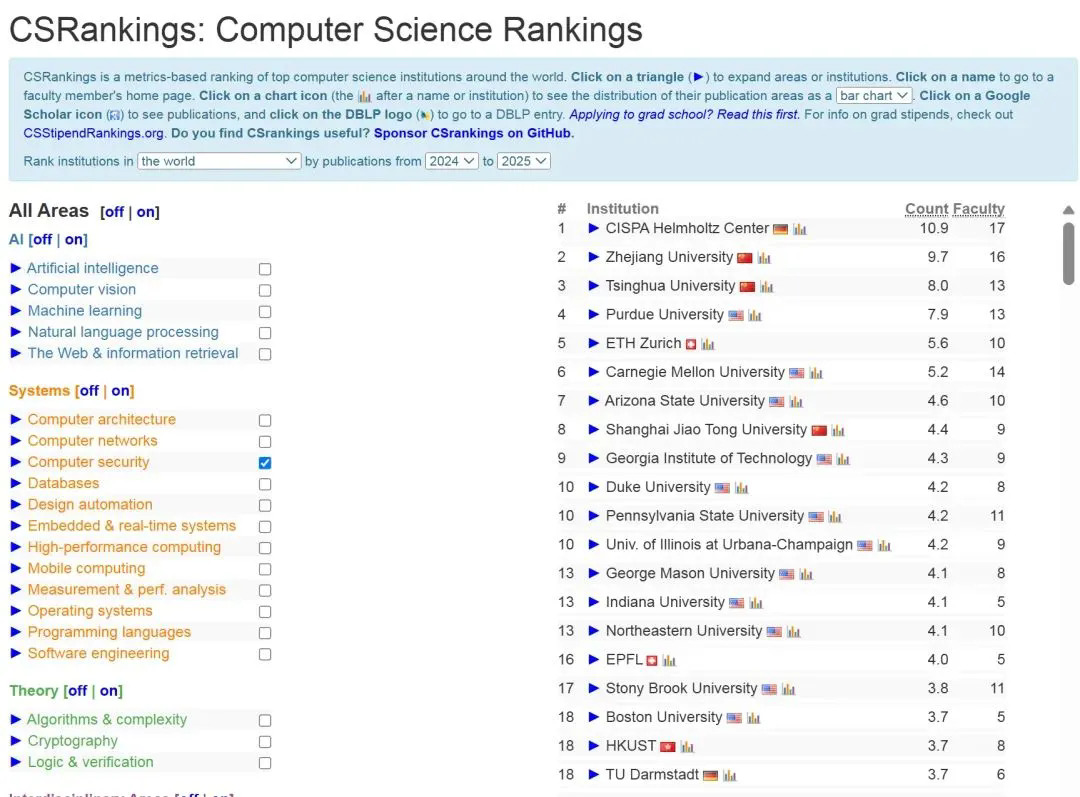Check the Cryptography area checkbox
Viewport: 1080px width, 797px height.
pyautogui.click(x=265, y=742)
